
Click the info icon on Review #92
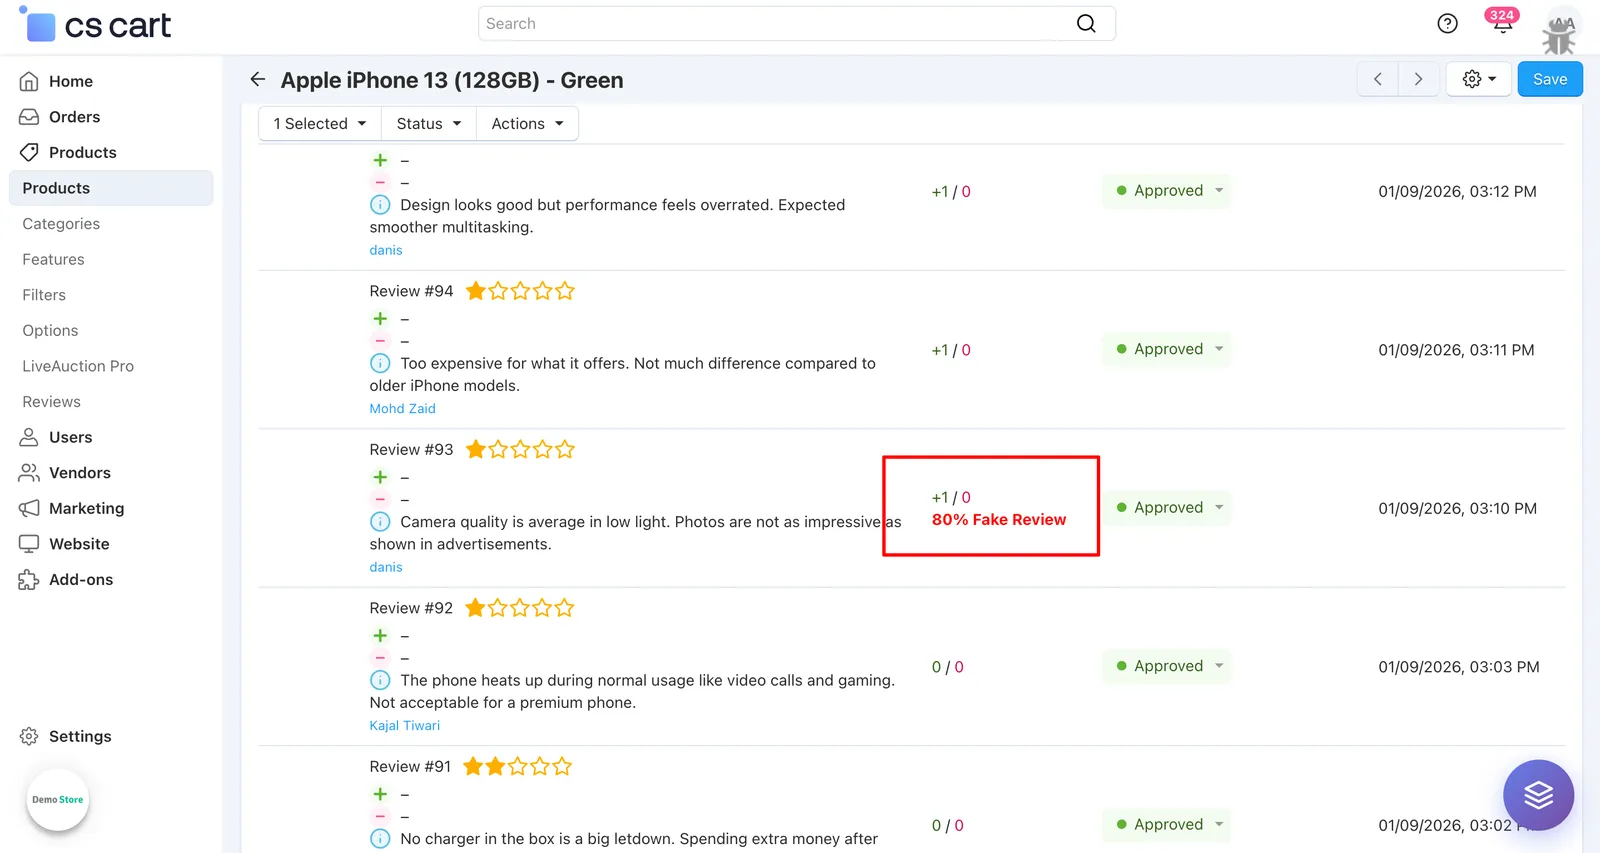[x=380, y=680]
